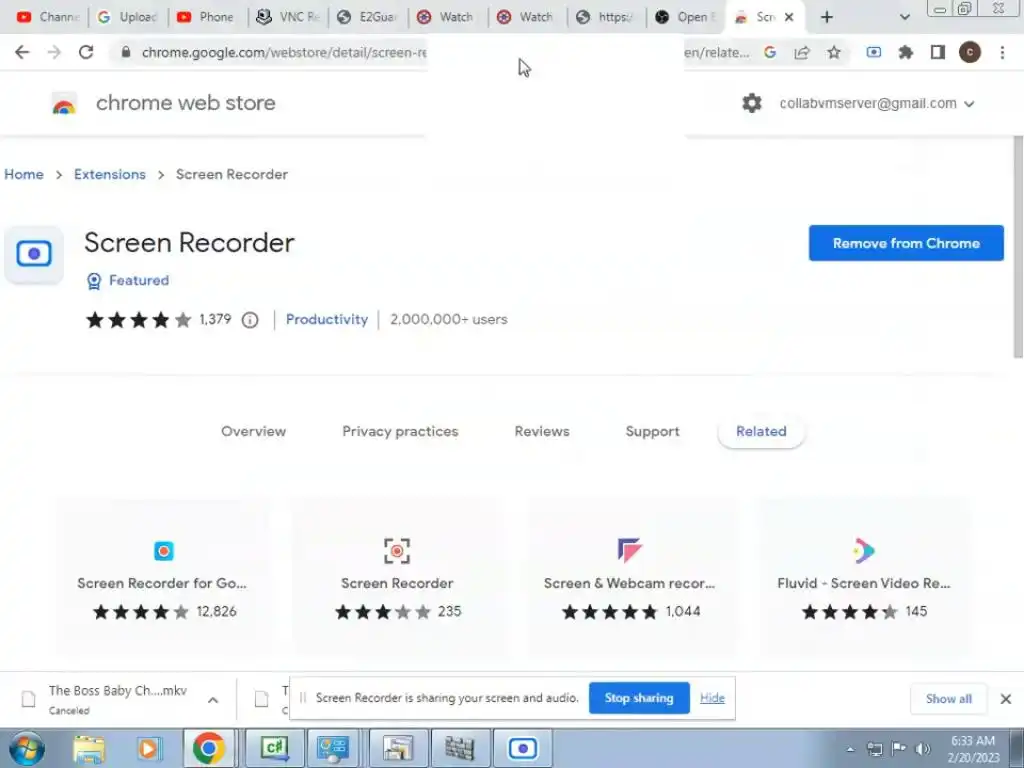Switch to the E2Guar browser tab
Image resolution: width=1024 pixels, height=768 pixels.
[368, 17]
